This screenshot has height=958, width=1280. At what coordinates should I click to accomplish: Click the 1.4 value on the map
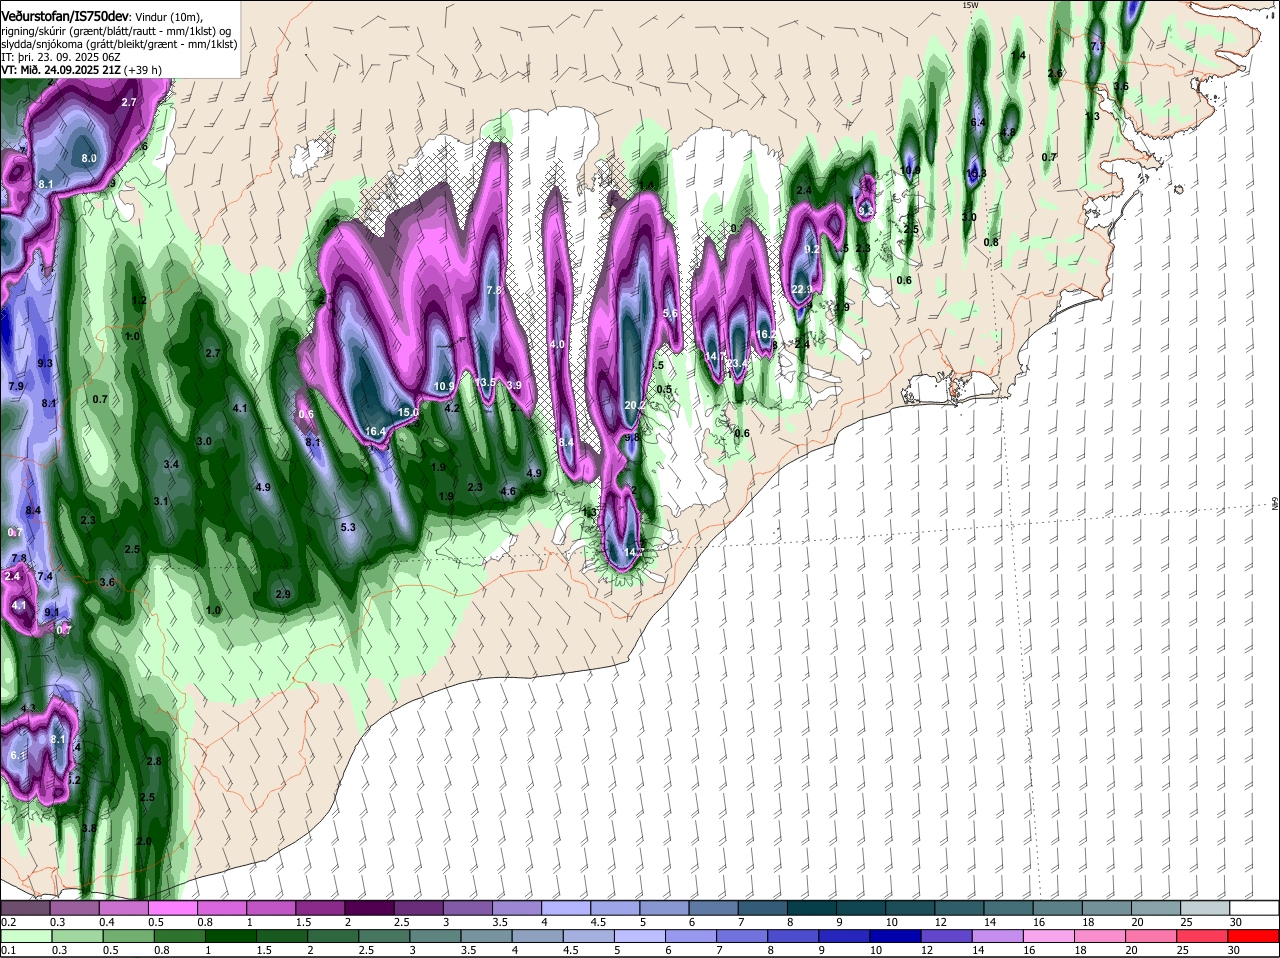pos(1018,55)
